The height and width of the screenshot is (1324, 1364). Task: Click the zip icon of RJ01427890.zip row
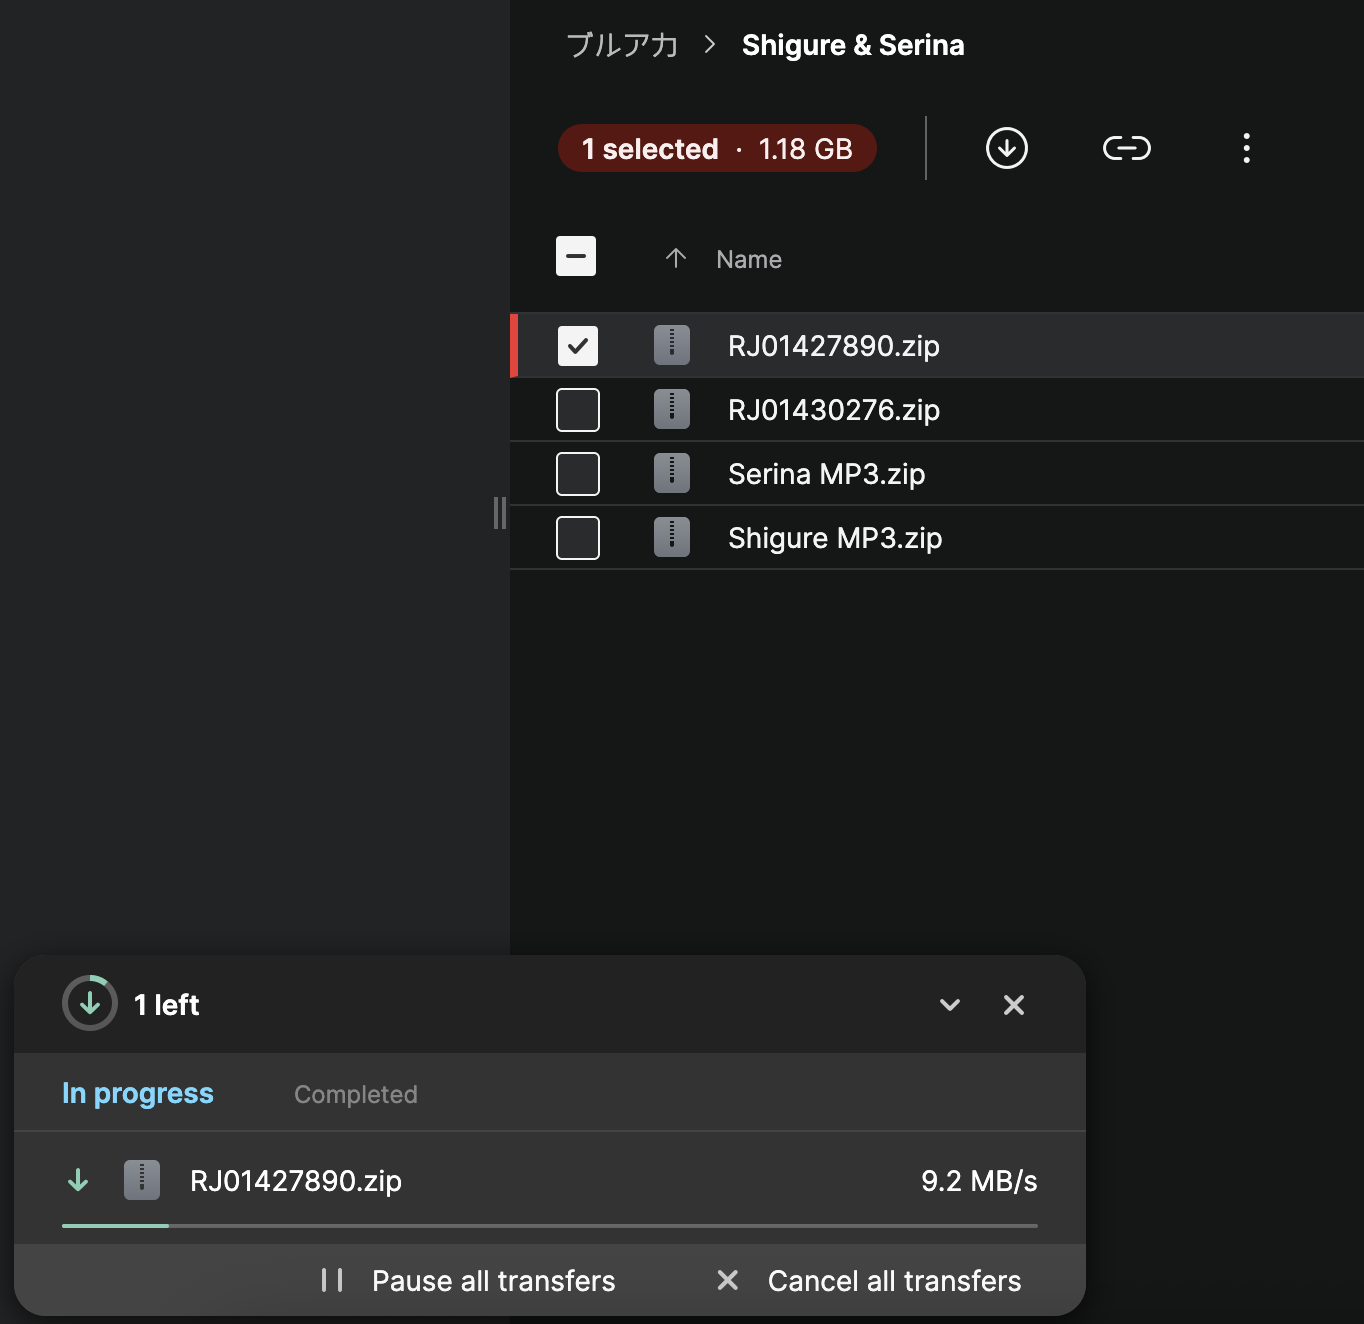(672, 345)
